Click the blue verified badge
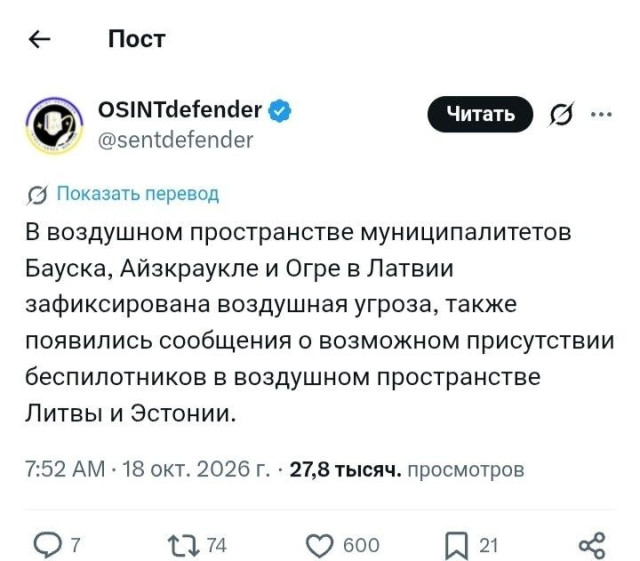The width and height of the screenshot is (640, 561). 280,110
